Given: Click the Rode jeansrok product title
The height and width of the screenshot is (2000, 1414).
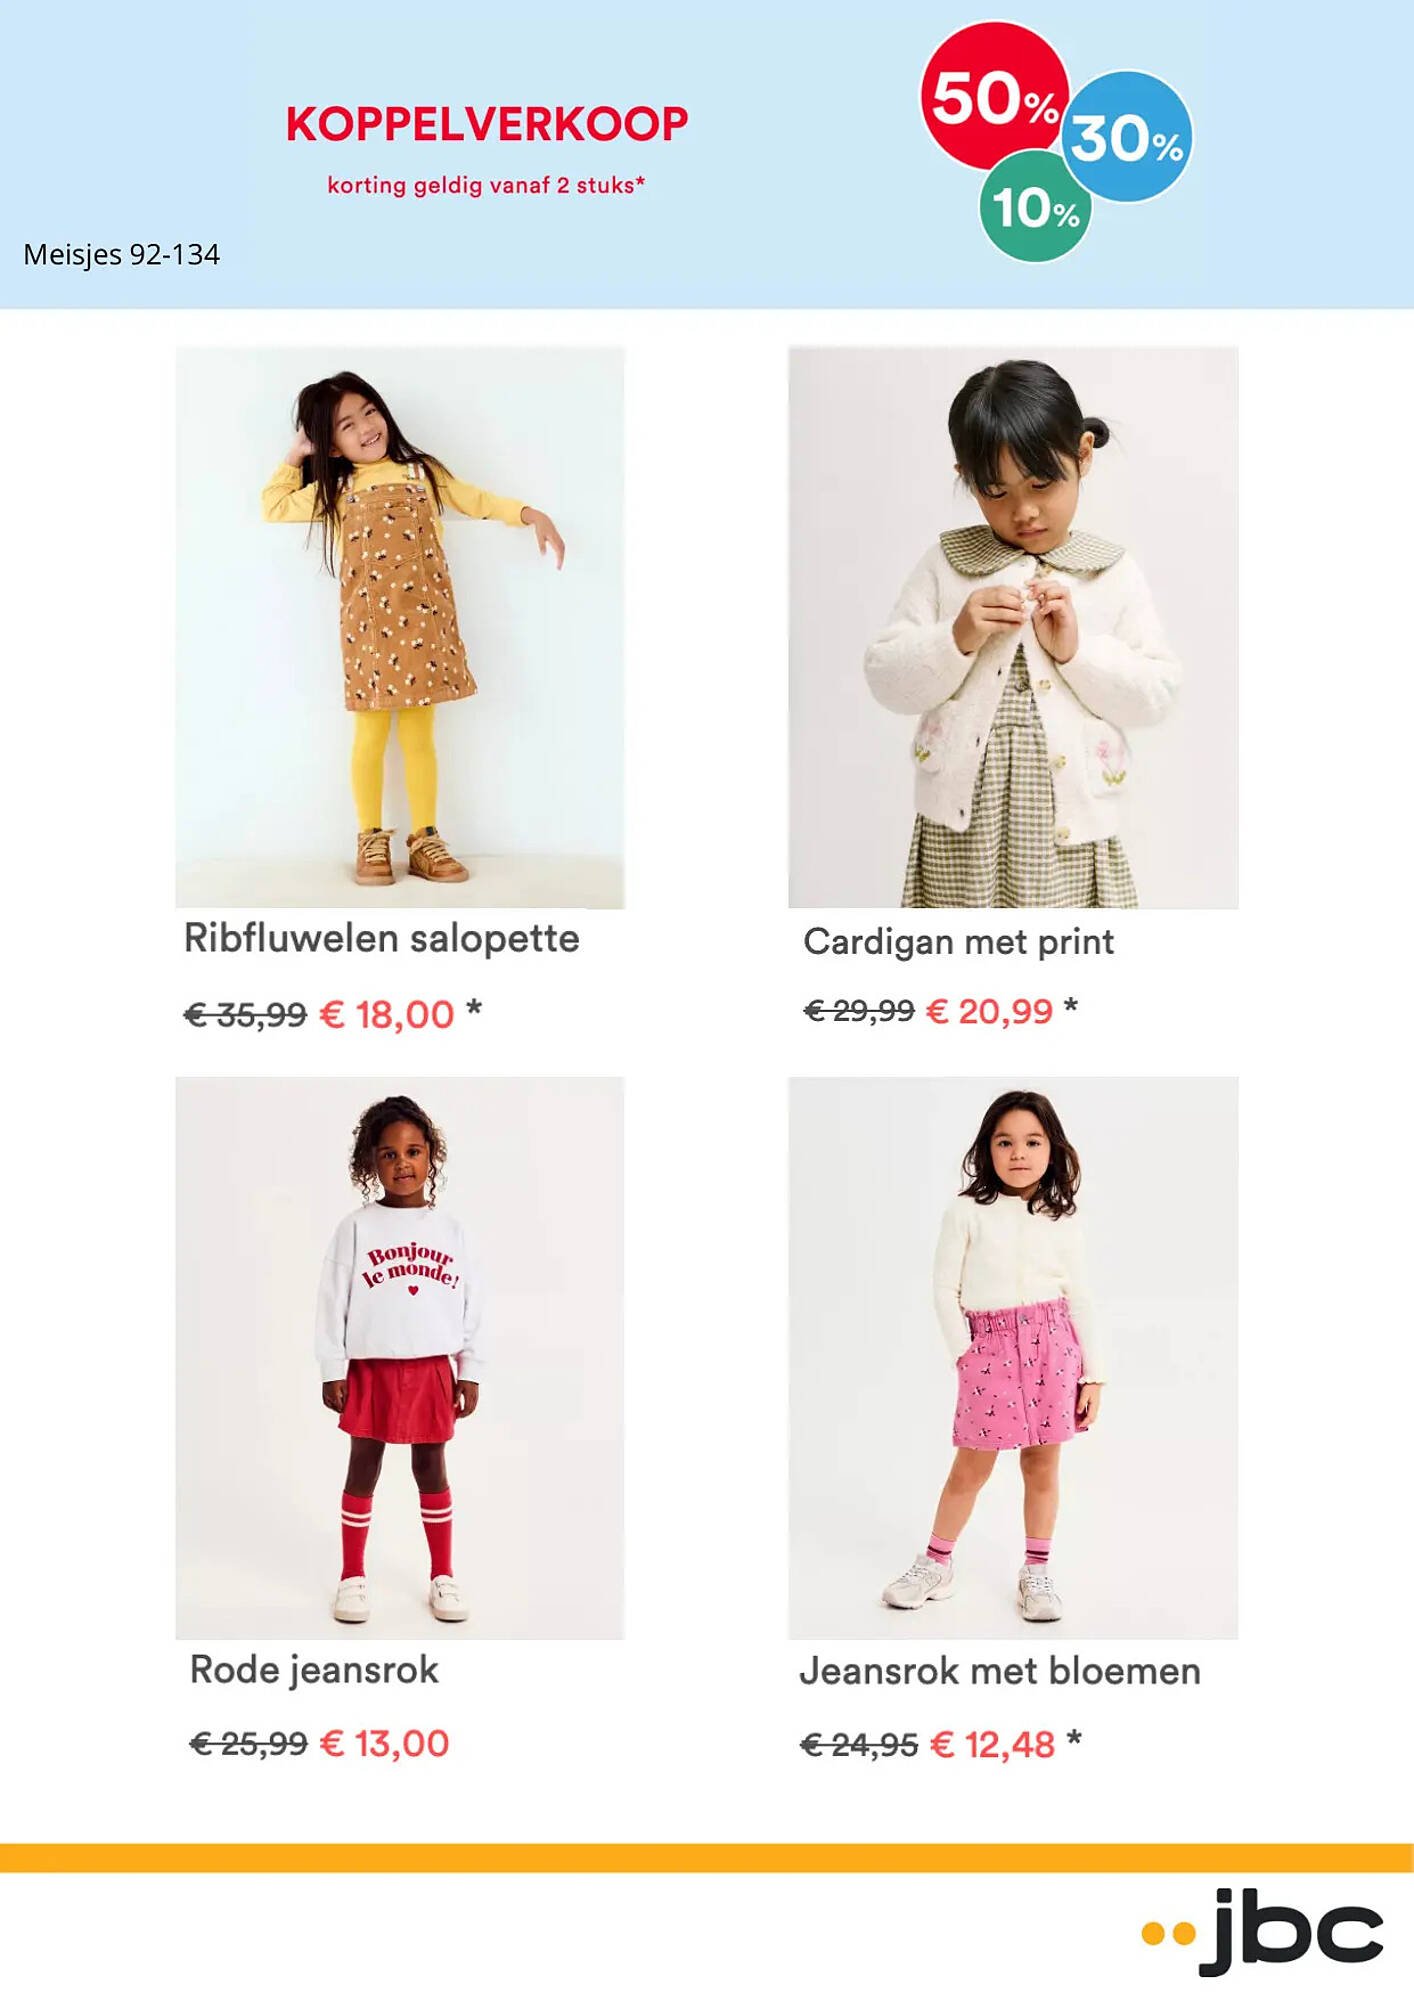Looking at the screenshot, I should tap(314, 1670).
